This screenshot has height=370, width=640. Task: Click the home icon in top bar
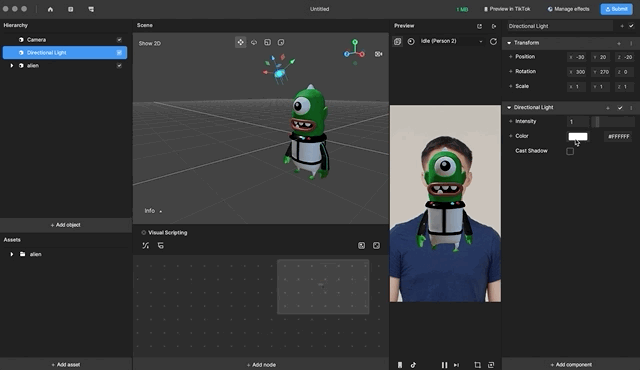click(50, 9)
